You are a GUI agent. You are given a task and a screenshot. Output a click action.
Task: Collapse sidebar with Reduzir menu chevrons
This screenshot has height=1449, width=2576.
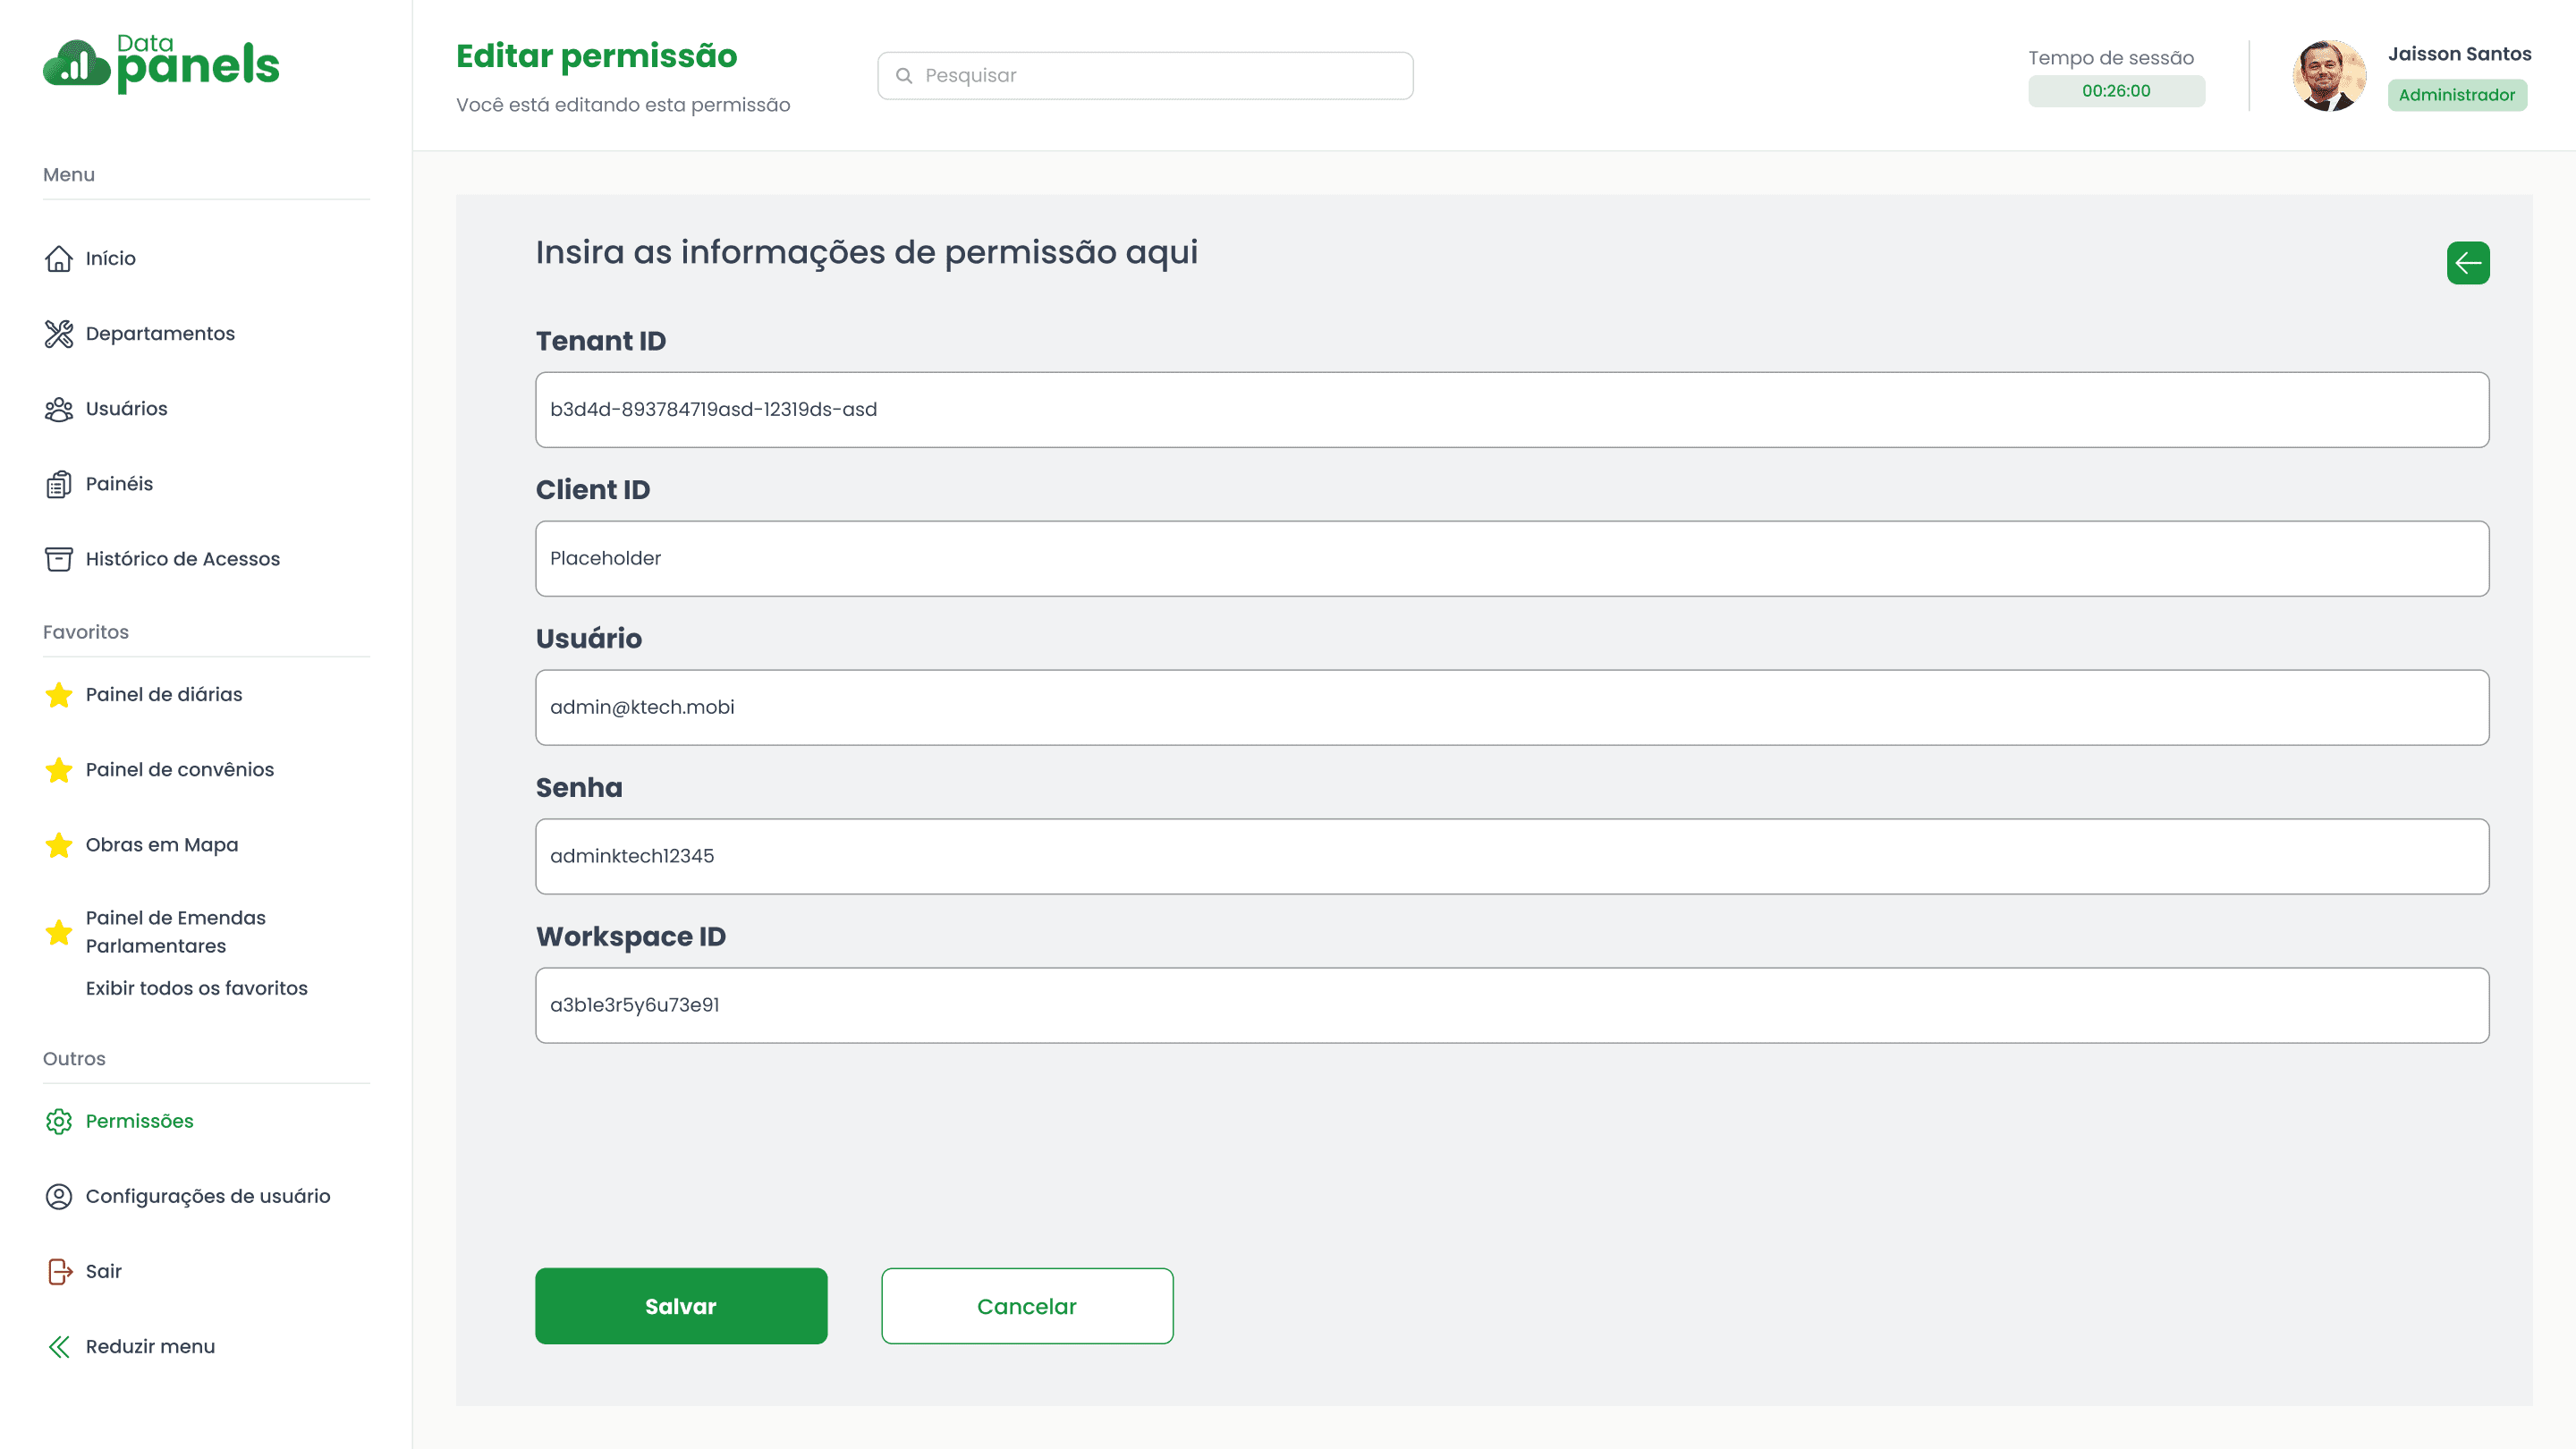(x=59, y=1346)
